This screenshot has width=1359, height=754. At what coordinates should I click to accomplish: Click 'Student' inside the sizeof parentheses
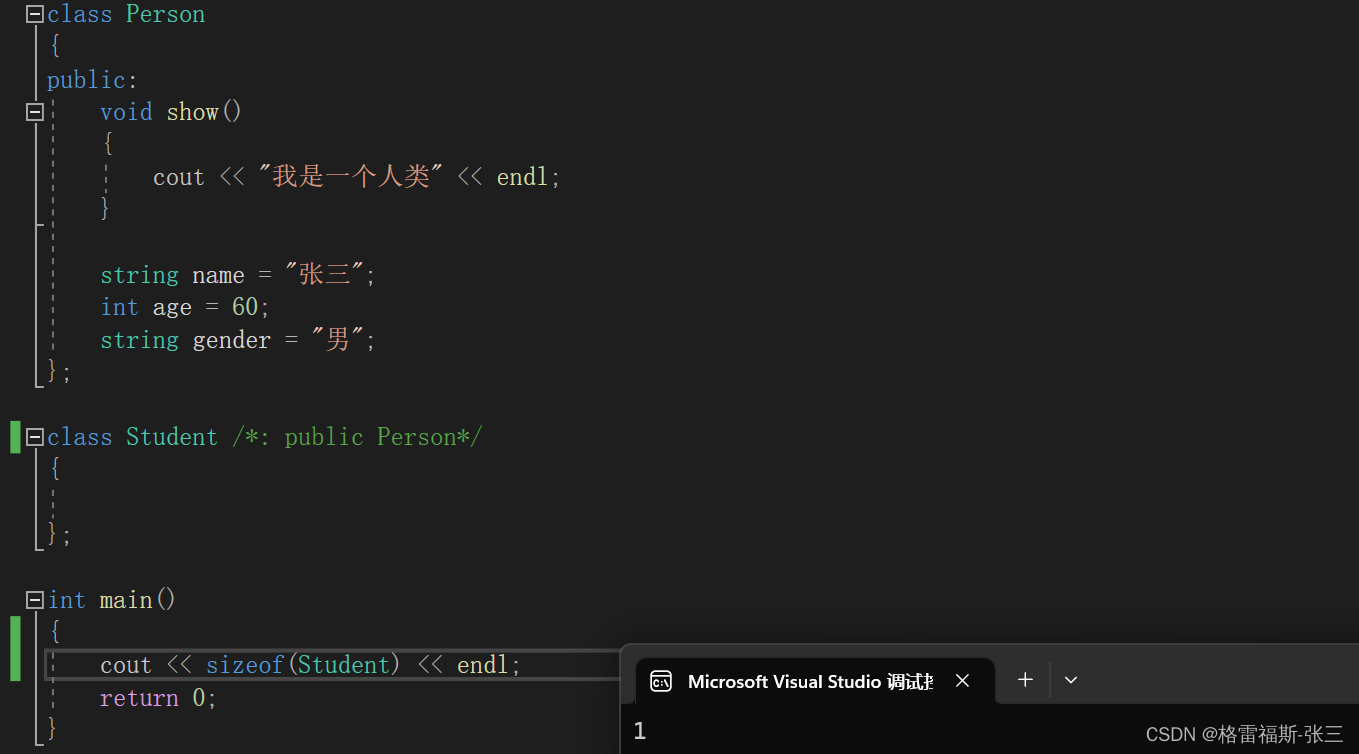click(x=344, y=665)
